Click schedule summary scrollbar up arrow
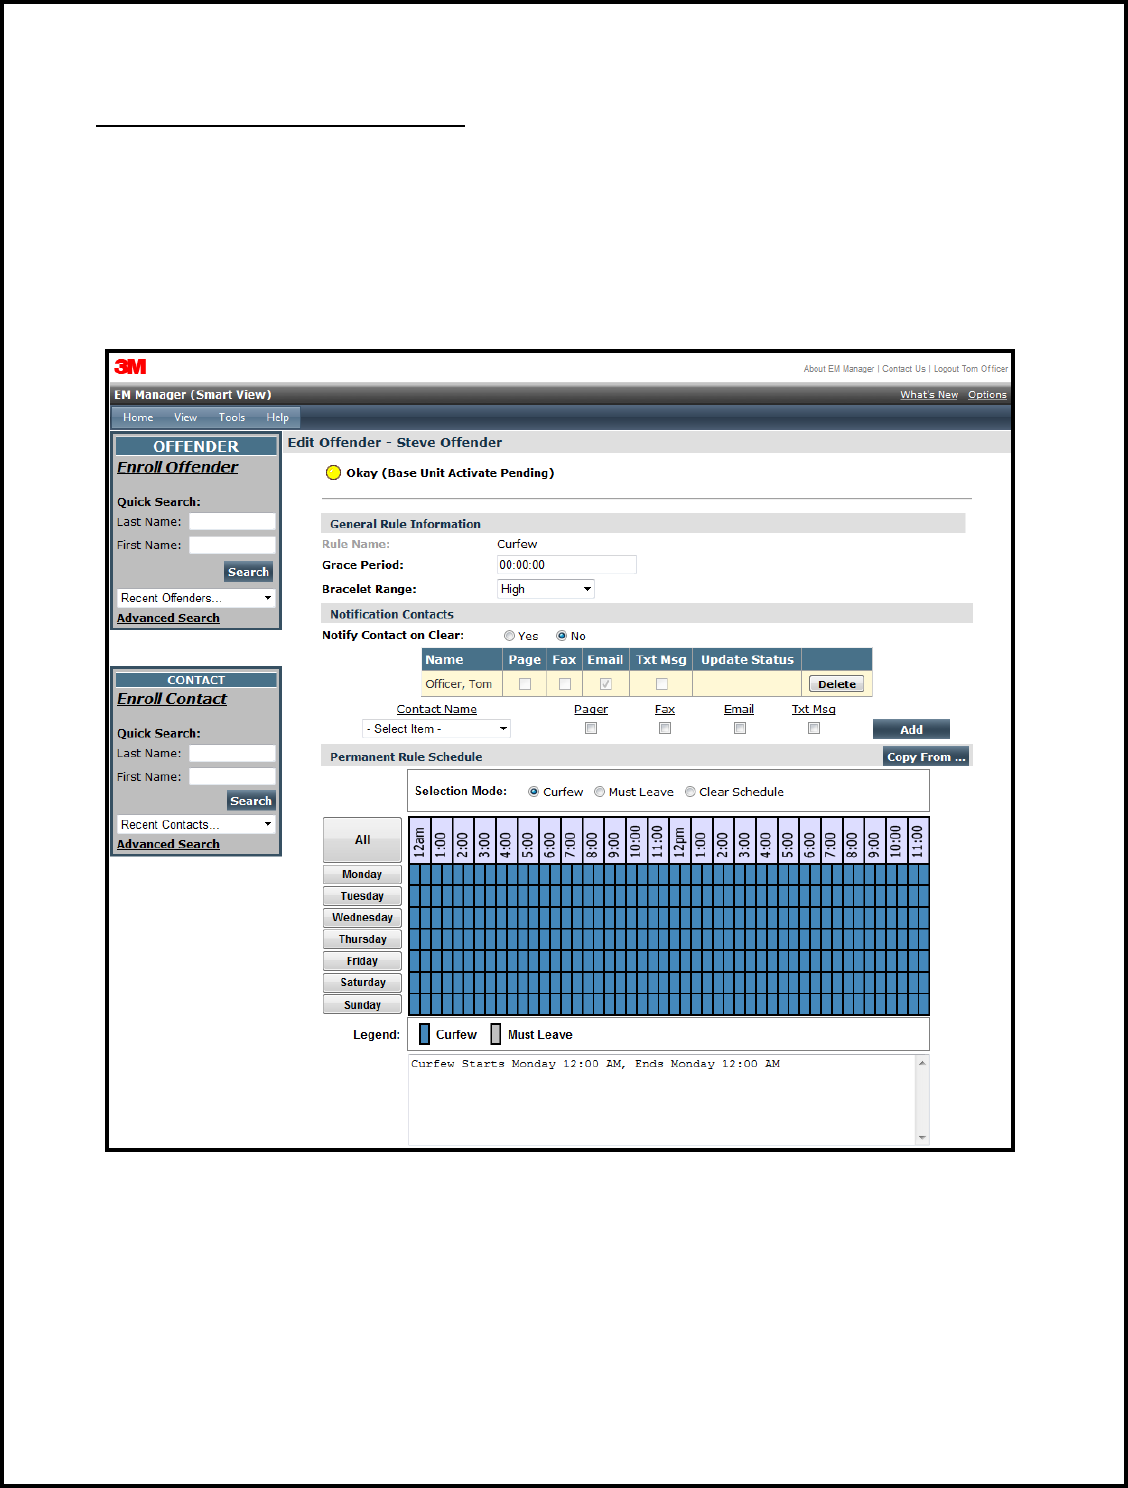The width and height of the screenshot is (1128, 1488). click(x=922, y=1063)
